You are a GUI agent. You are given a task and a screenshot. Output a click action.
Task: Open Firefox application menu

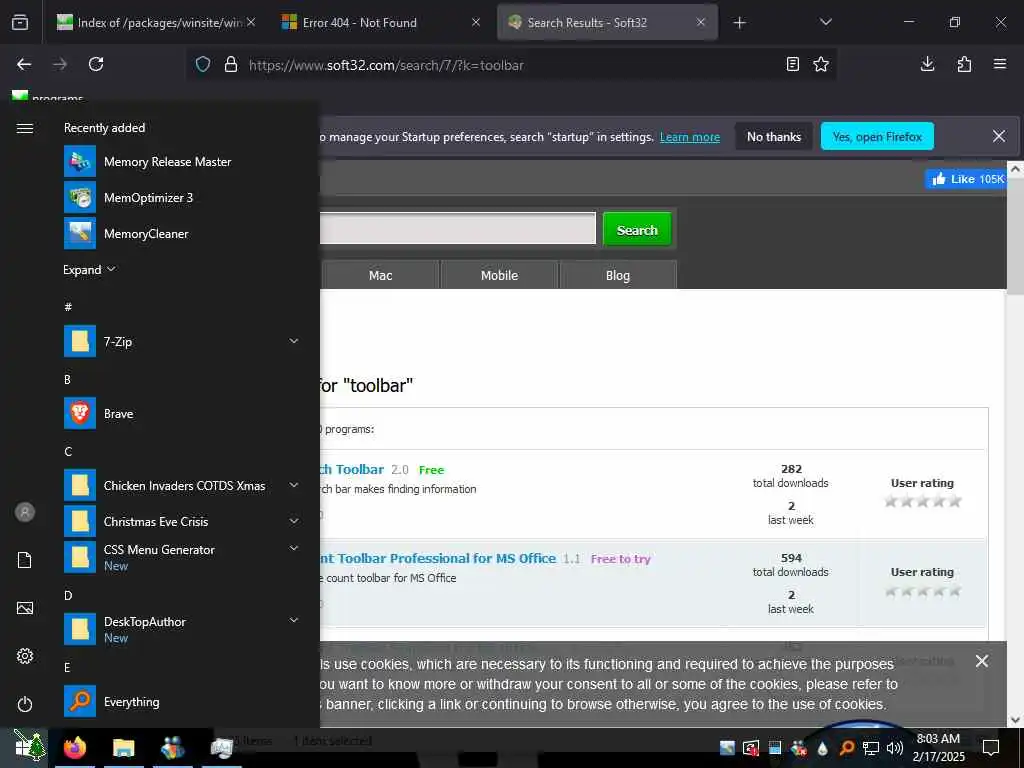pyautogui.click(x=1000, y=64)
